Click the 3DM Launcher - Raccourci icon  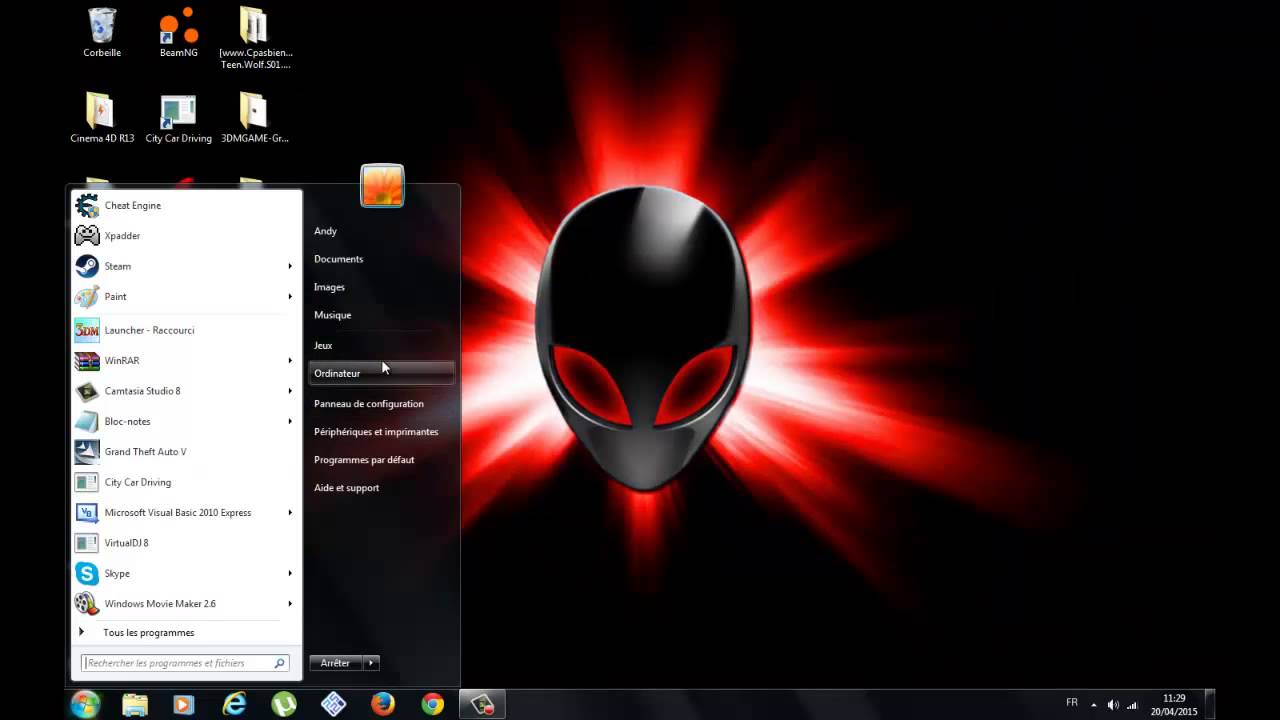87,330
